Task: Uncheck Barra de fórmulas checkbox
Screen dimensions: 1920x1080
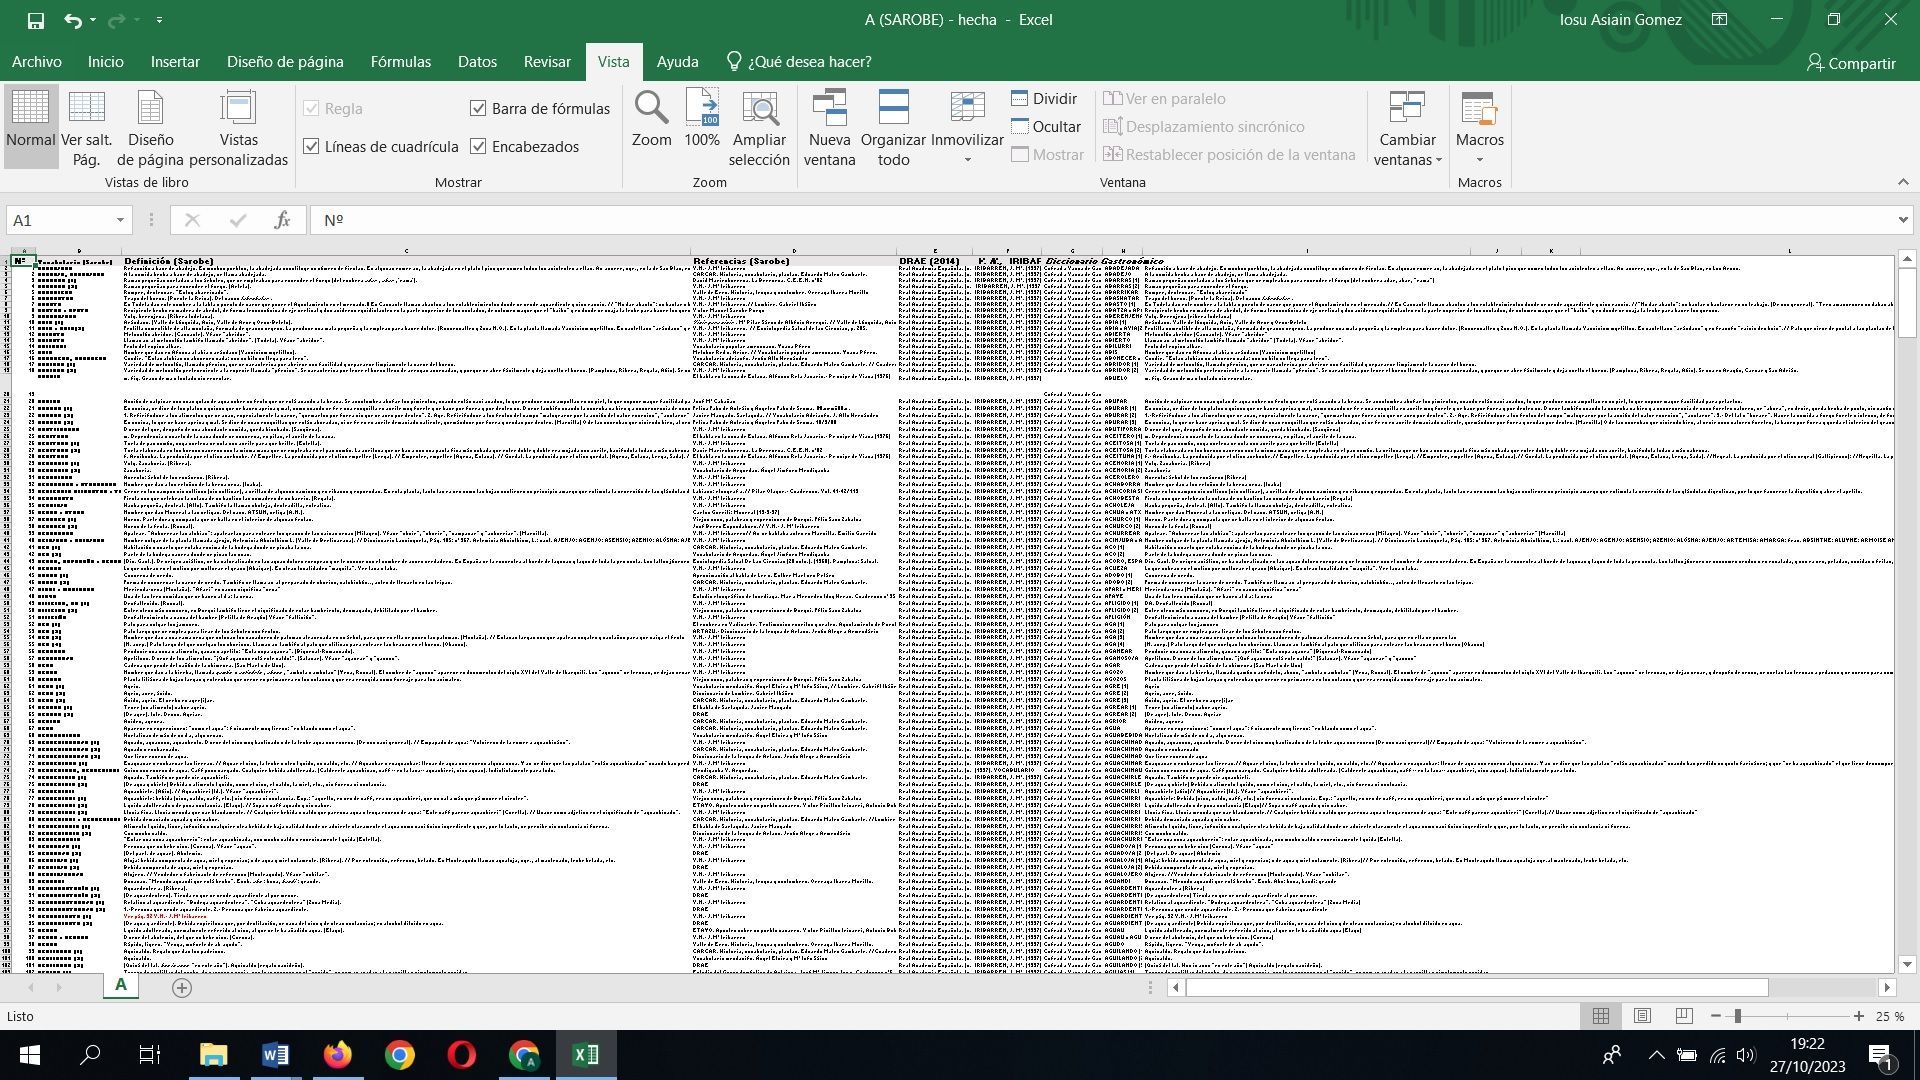Action: [x=478, y=108]
